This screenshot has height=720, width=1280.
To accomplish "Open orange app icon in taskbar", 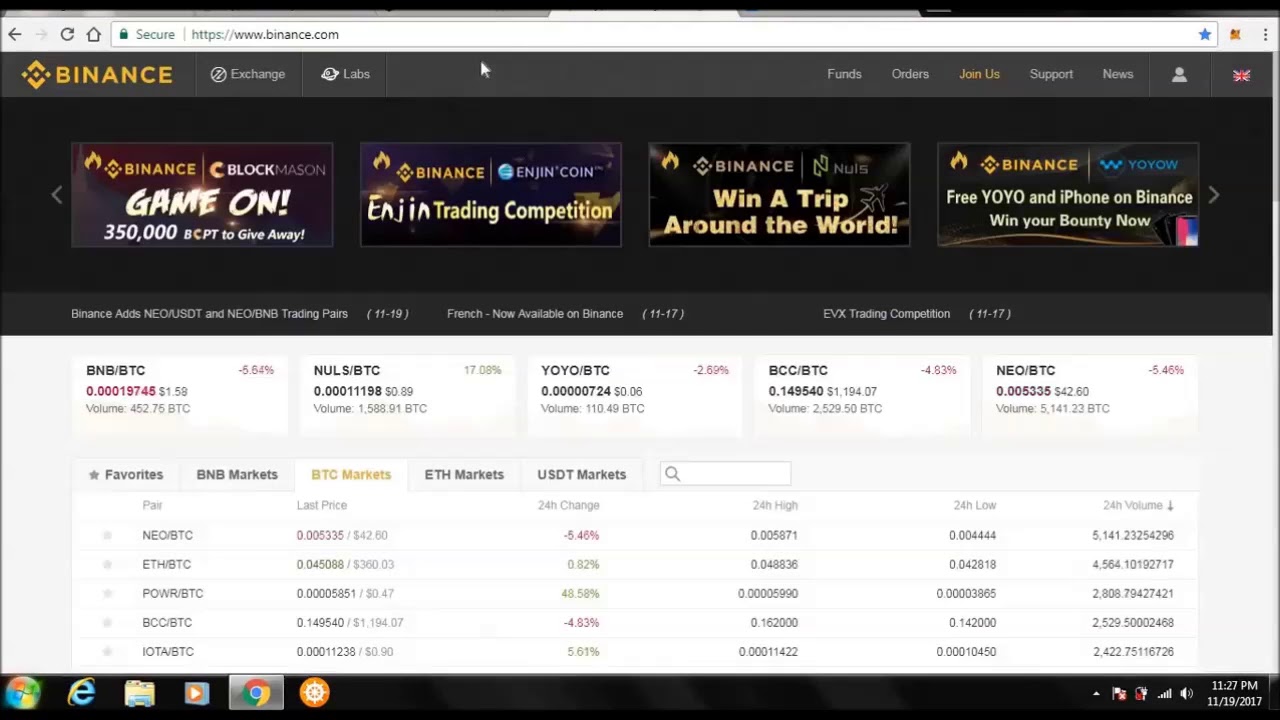I will [314, 693].
